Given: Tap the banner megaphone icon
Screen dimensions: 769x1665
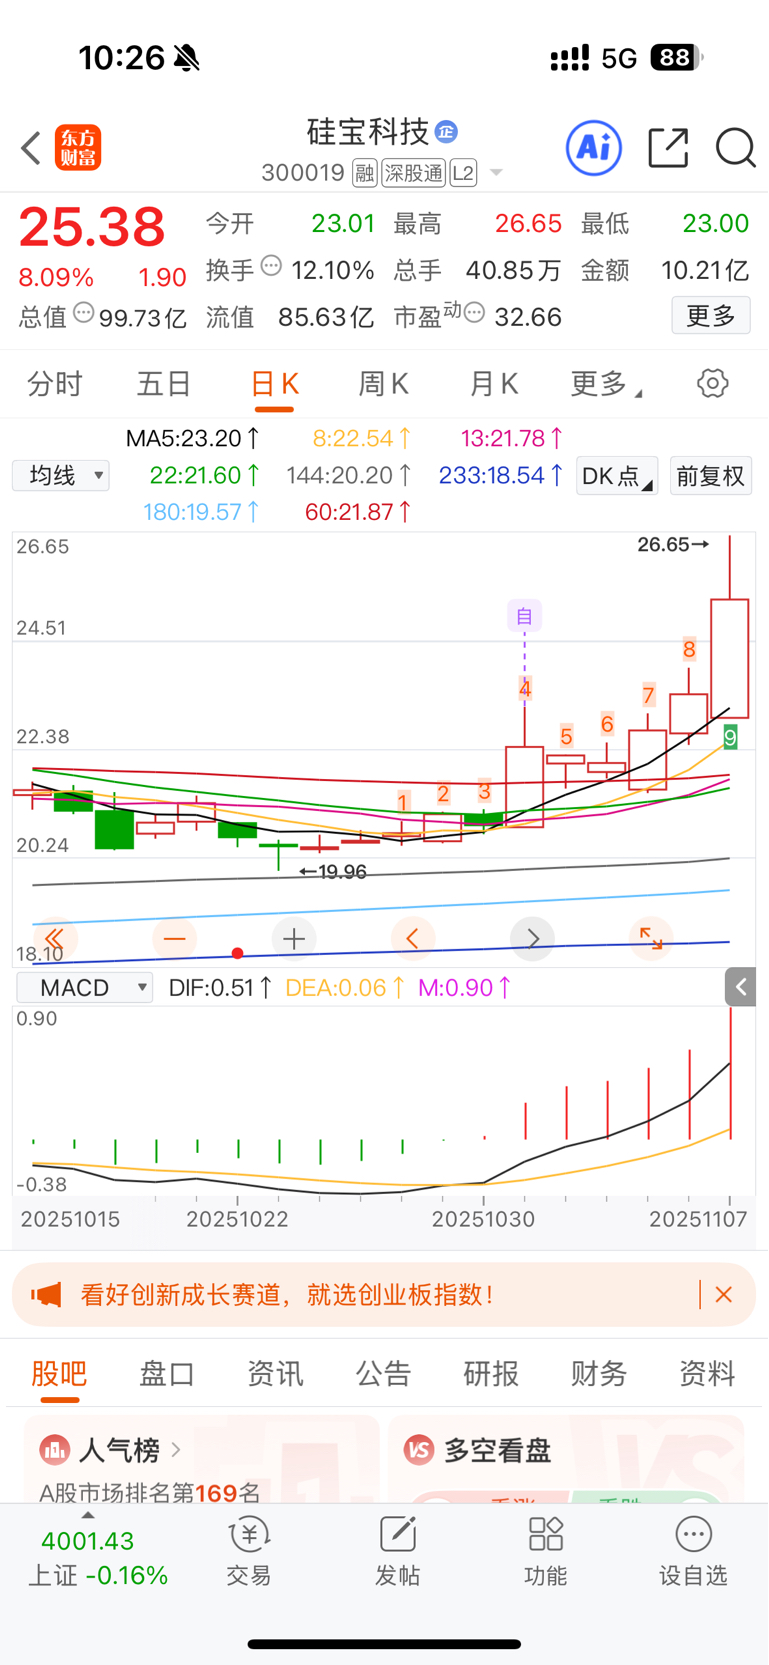Looking at the screenshot, I should tap(46, 1295).
